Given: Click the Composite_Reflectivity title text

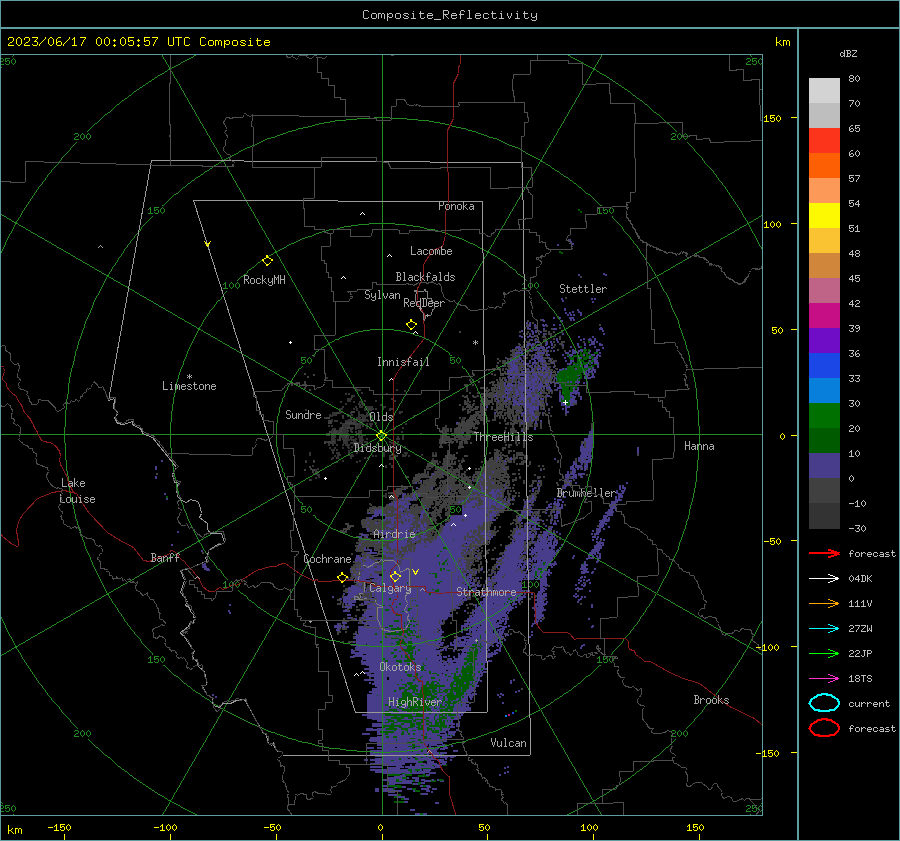Looking at the screenshot, I should pyautogui.click(x=450, y=15).
